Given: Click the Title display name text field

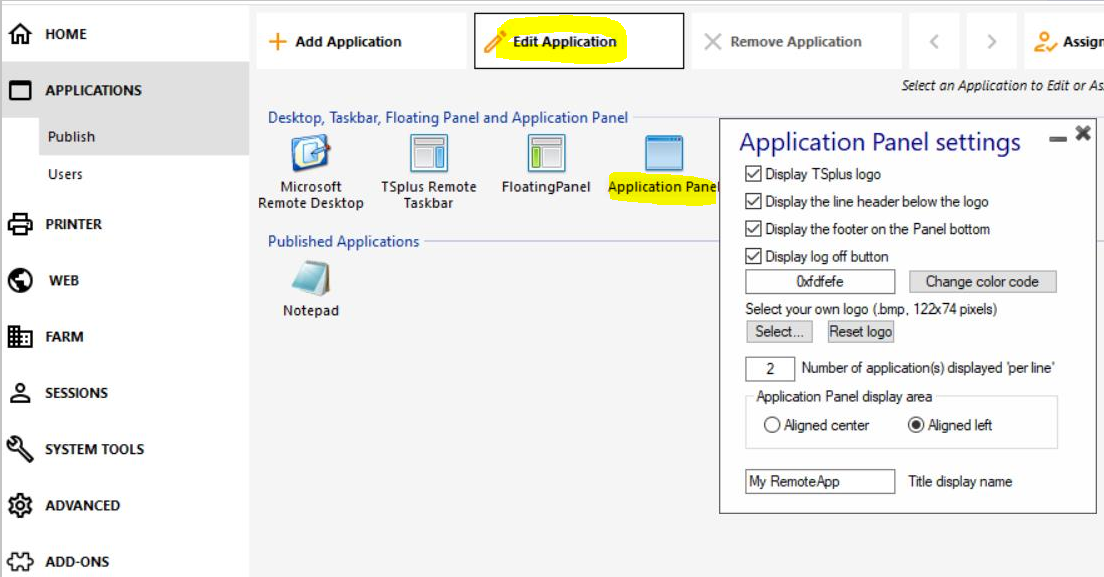Looking at the screenshot, I should [x=820, y=482].
